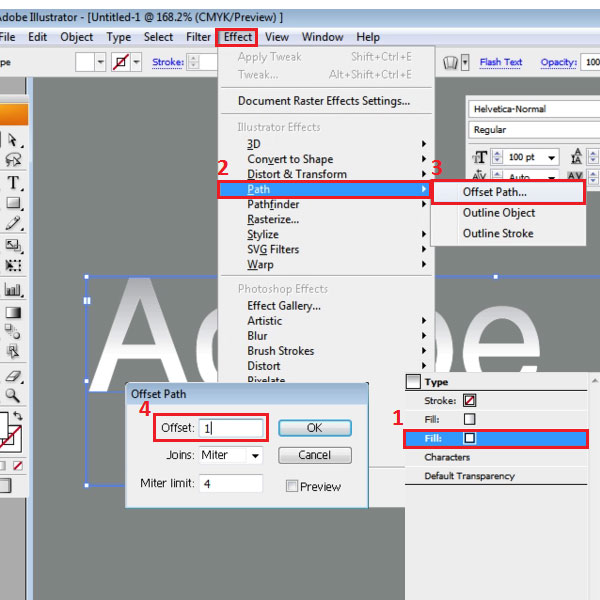Open the Edit menu

tap(38, 37)
